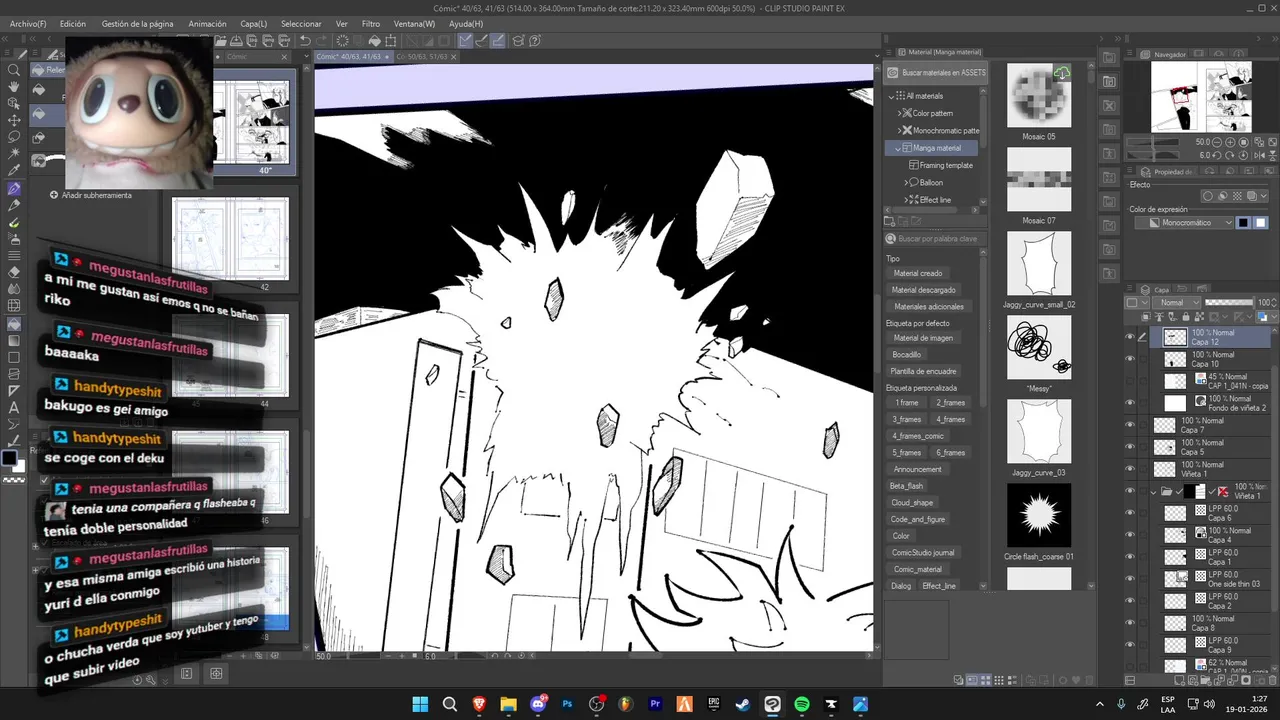1280x720 pixels.
Task: Select the Zoom magnifier tool
Action: click(14, 70)
